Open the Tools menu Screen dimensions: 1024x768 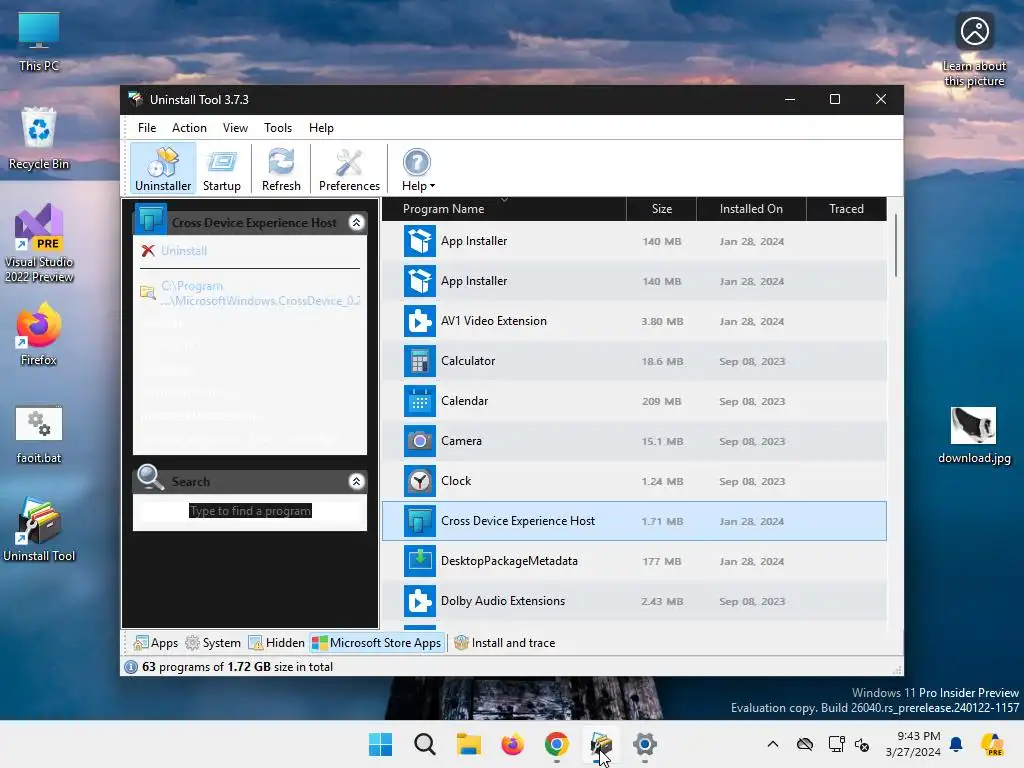tap(278, 128)
